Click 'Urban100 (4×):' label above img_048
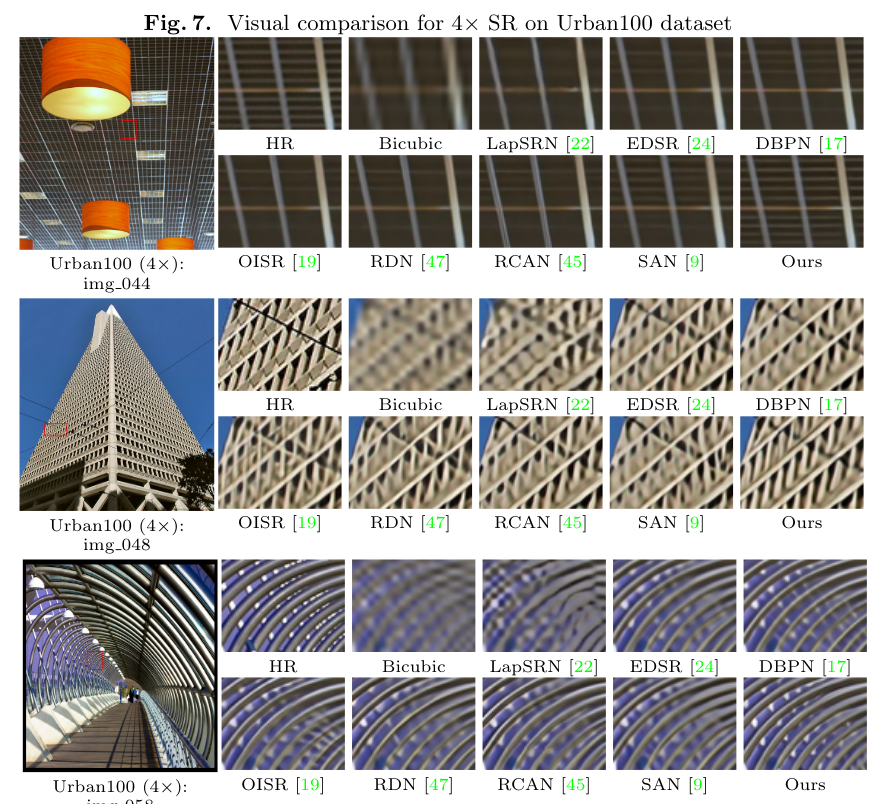This screenshot has width=887, height=804. tap(117, 526)
